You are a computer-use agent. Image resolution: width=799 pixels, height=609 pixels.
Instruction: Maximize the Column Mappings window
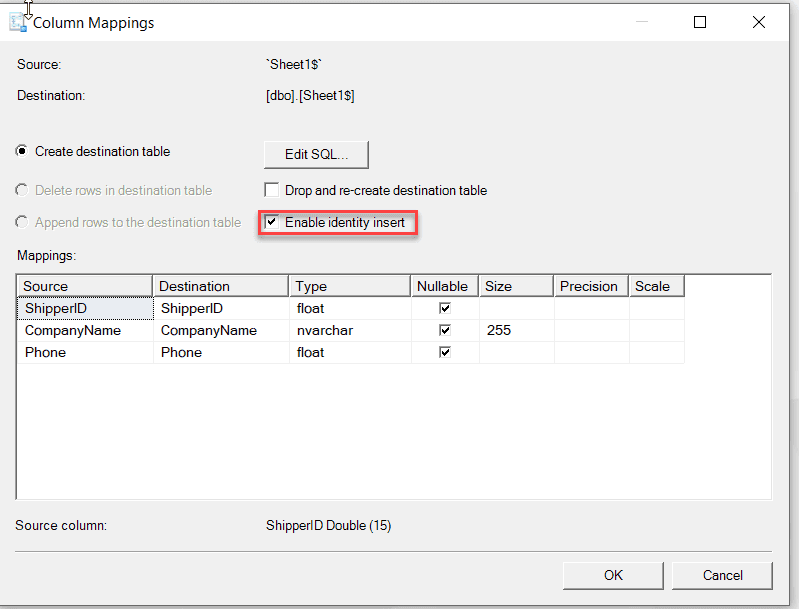(700, 23)
